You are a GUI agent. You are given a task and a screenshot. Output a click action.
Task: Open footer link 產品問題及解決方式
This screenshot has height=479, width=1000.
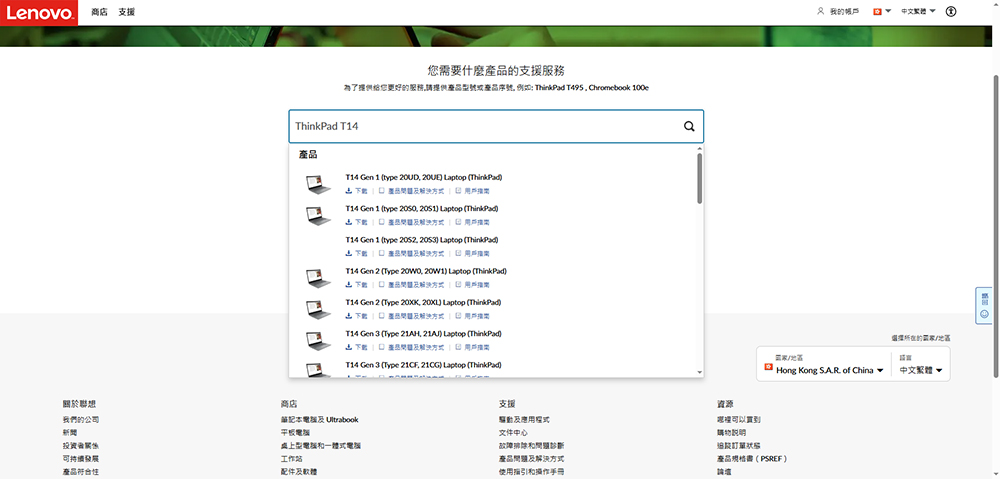point(531,459)
